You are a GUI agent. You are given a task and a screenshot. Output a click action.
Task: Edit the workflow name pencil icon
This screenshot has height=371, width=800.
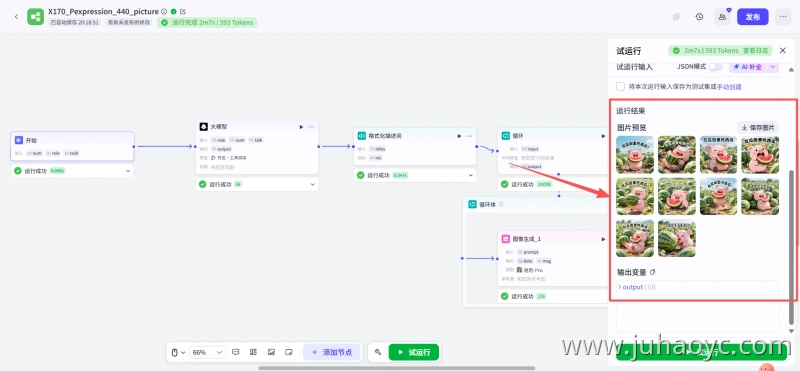tap(183, 11)
